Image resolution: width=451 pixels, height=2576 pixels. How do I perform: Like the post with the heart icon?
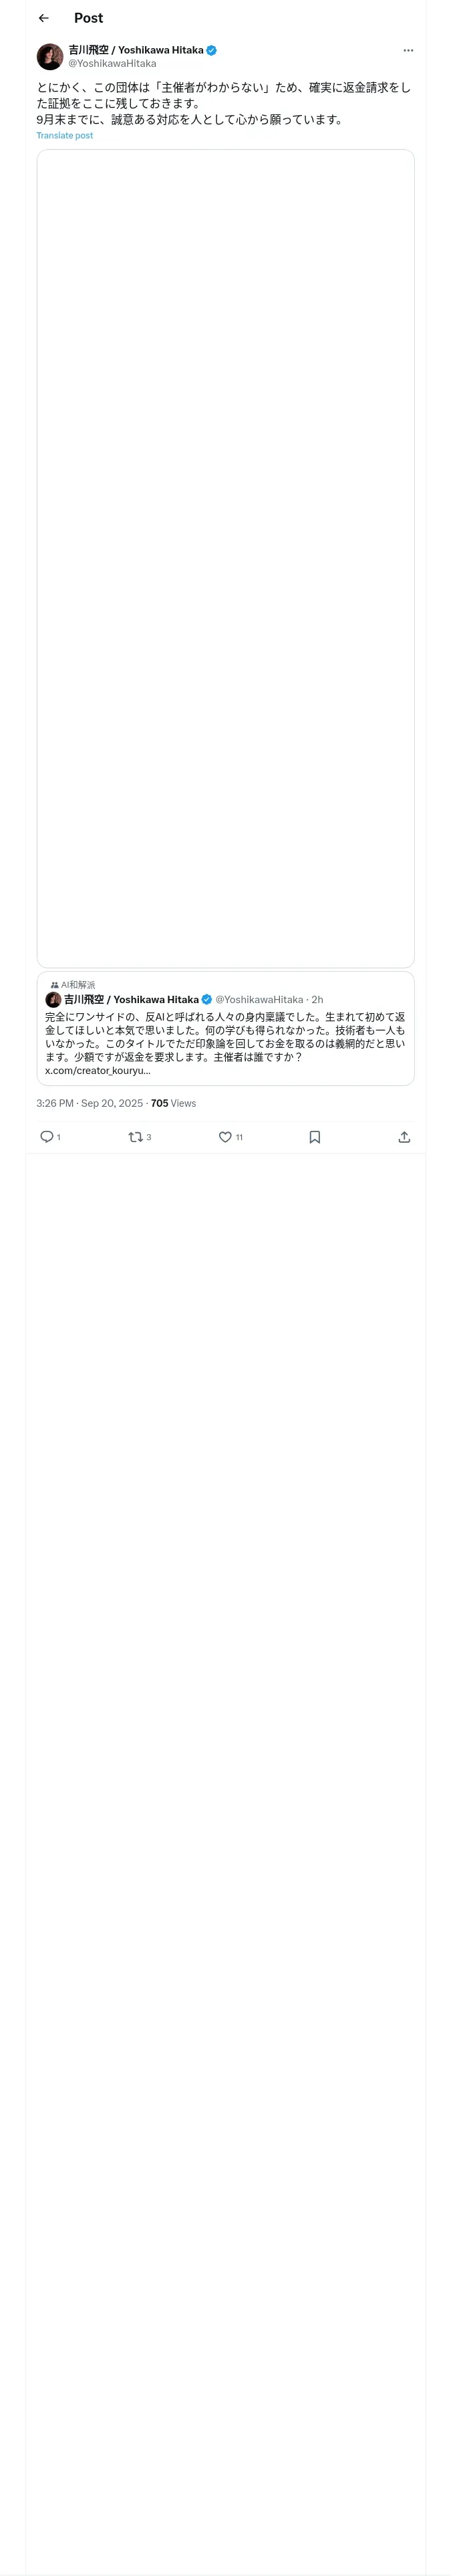point(225,1137)
